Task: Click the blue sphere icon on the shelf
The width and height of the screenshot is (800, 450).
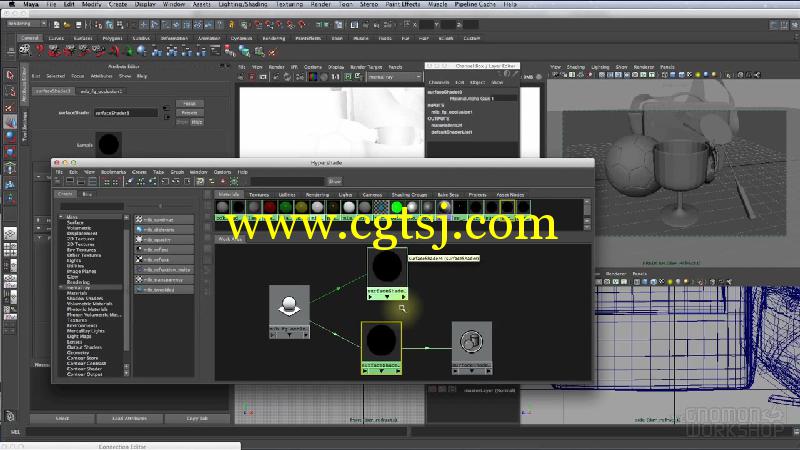Action: coord(142,51)
